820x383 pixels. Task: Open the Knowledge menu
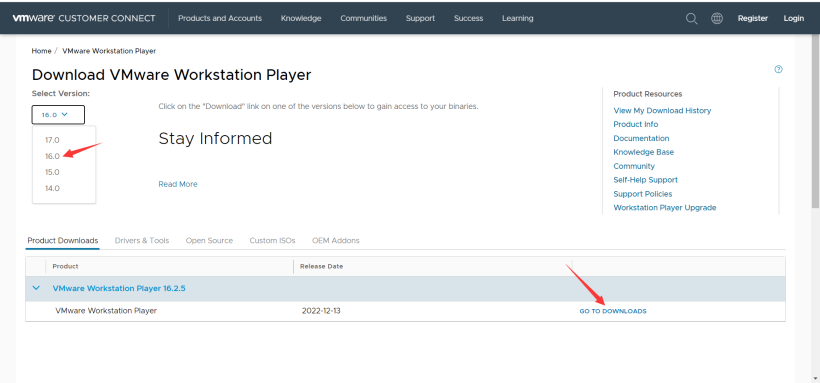coord(301,18)
